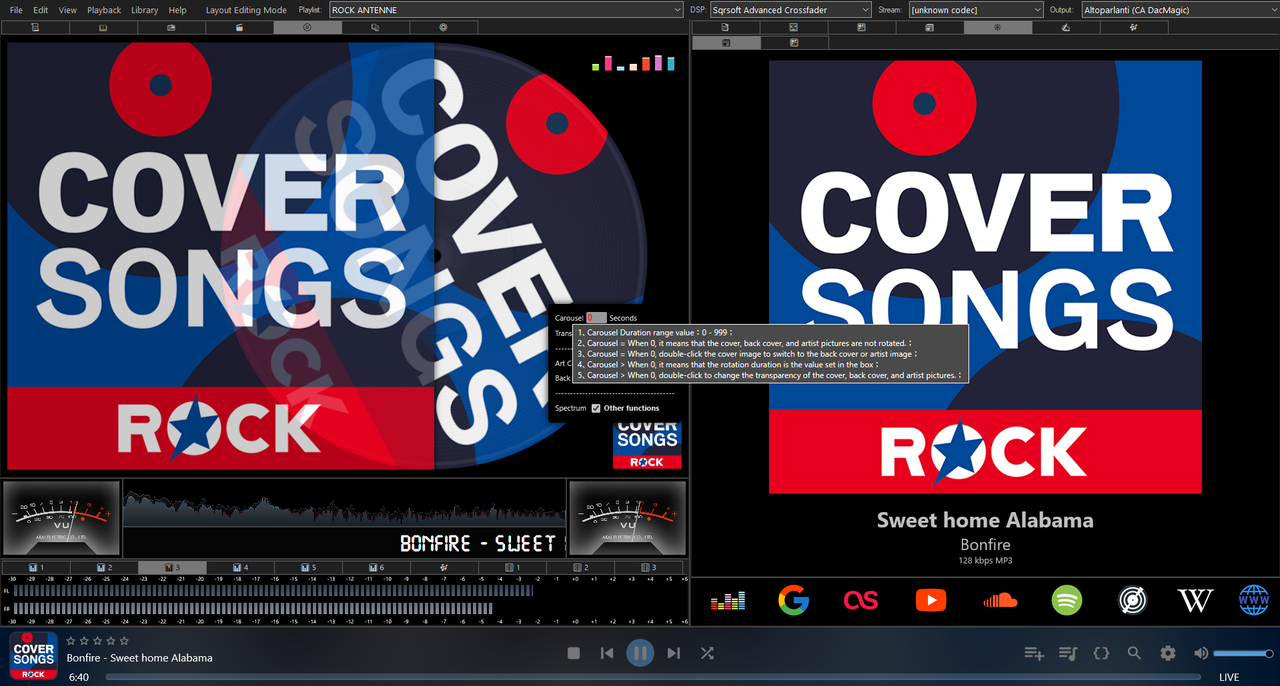The width and height of the screenshot is (1280, 686).
Task: Switch to meter tab numbered 5
Action: (308, 567)
